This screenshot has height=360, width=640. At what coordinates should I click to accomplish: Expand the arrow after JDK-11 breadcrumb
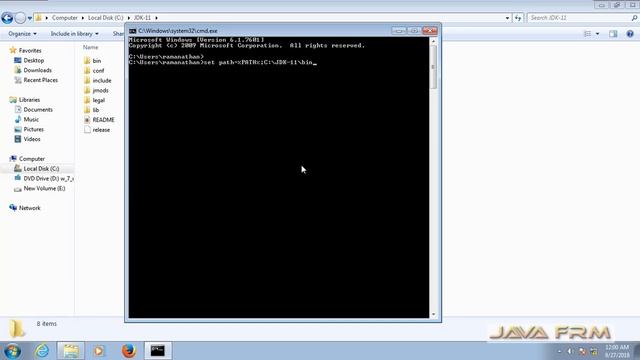[156, 18]
